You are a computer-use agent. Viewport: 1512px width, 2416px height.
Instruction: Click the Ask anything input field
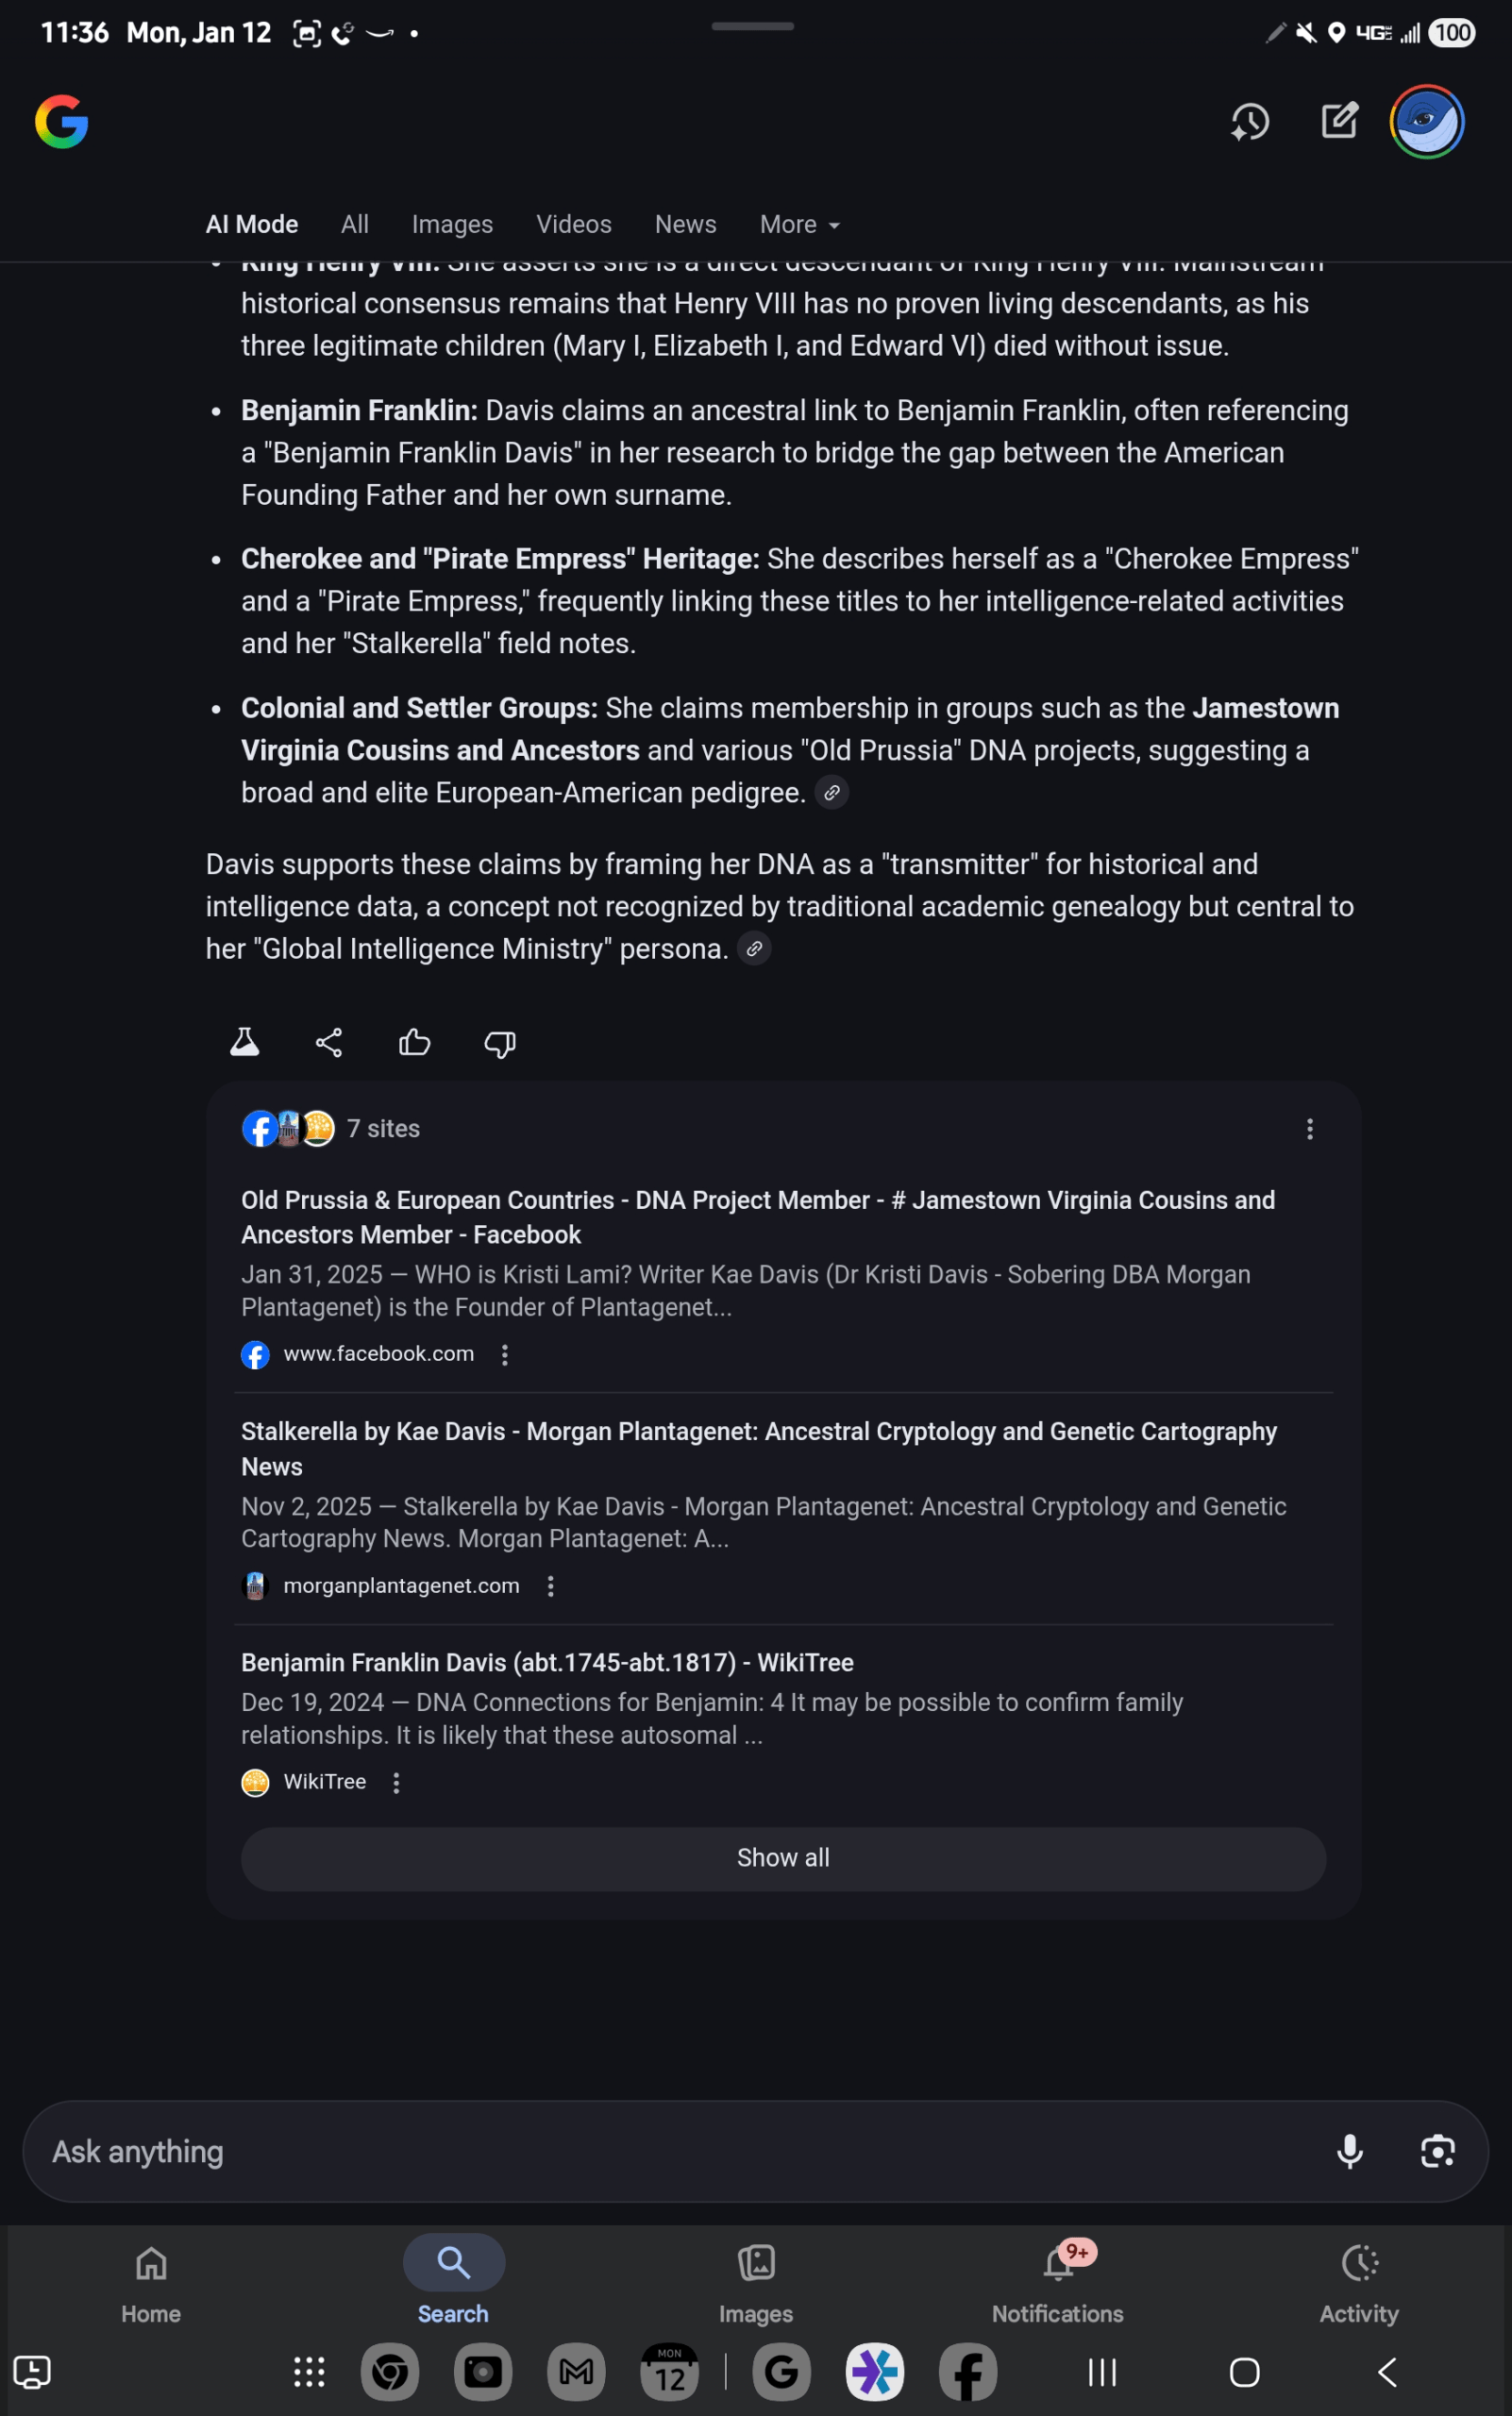coord(600,2151)
